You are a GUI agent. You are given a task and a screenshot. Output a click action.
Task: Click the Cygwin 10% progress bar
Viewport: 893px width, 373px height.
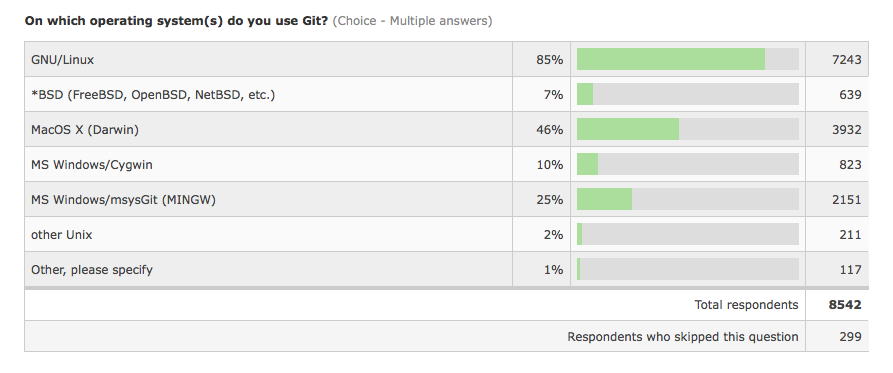pyautogui.click(x=587, y=165)
